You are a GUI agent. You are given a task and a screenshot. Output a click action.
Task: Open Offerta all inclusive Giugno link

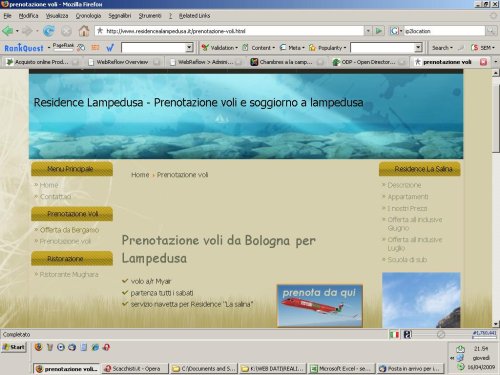pyautogui.click(x=415, y=224)
